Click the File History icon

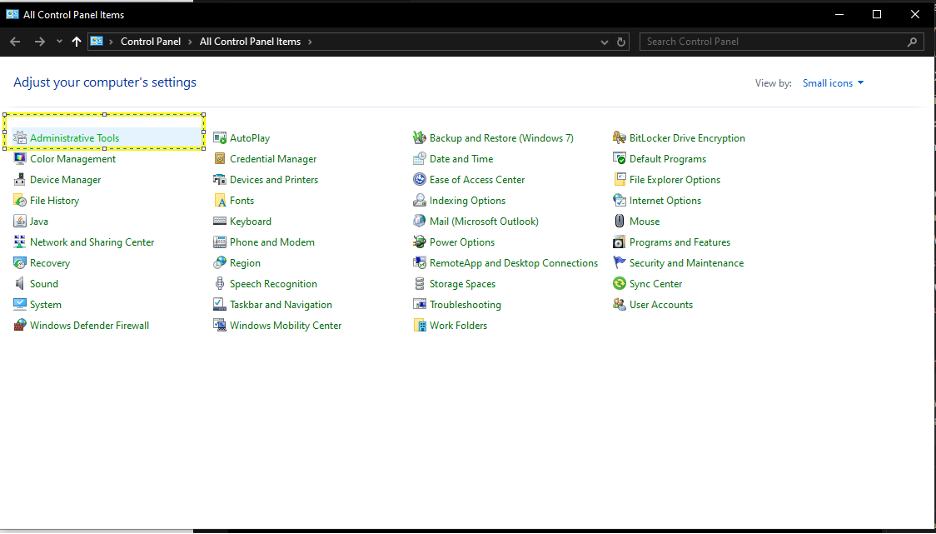20,200
